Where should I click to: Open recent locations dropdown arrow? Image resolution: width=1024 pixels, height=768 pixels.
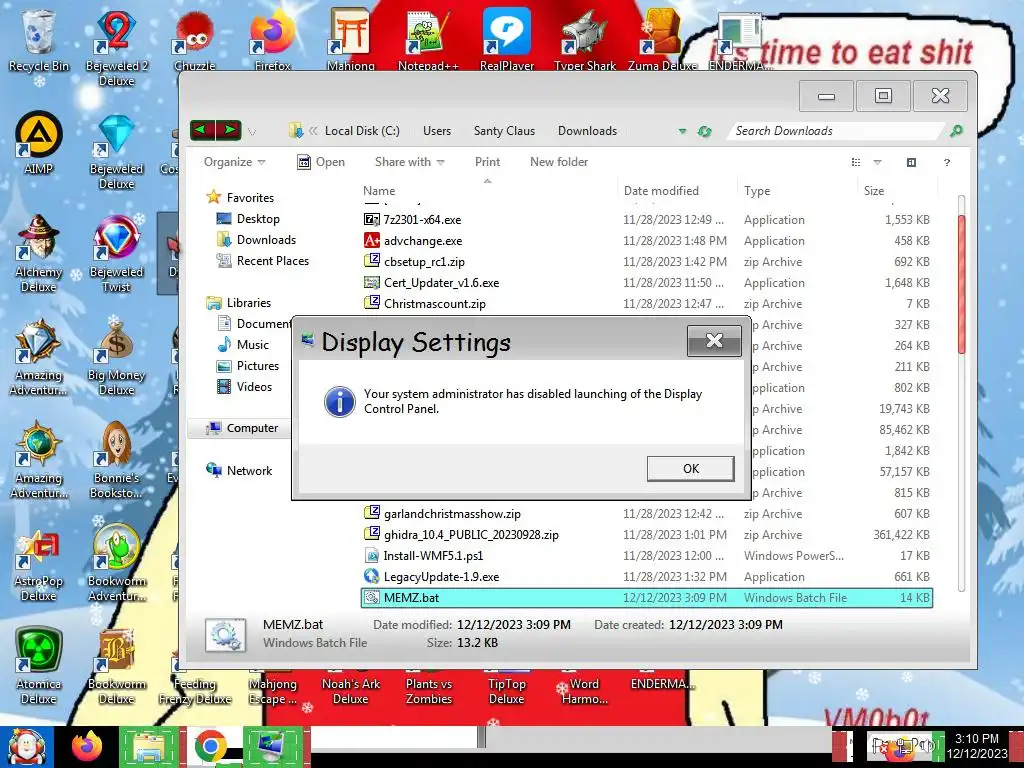tap(252, 131)
